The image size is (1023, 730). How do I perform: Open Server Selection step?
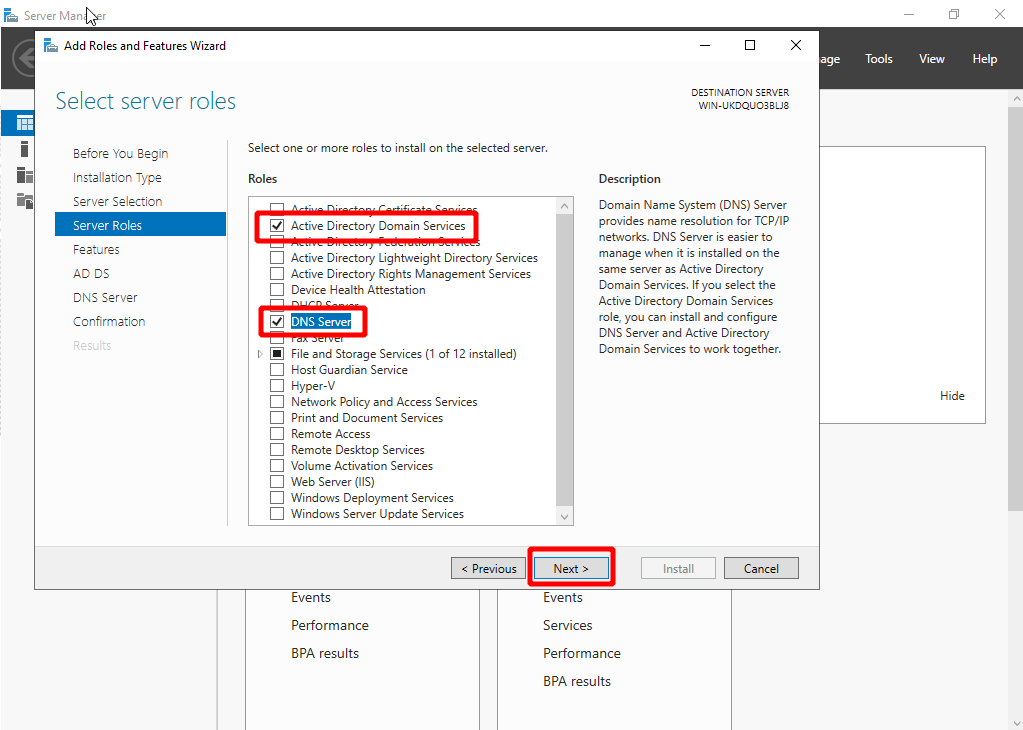tap(117, 202)
